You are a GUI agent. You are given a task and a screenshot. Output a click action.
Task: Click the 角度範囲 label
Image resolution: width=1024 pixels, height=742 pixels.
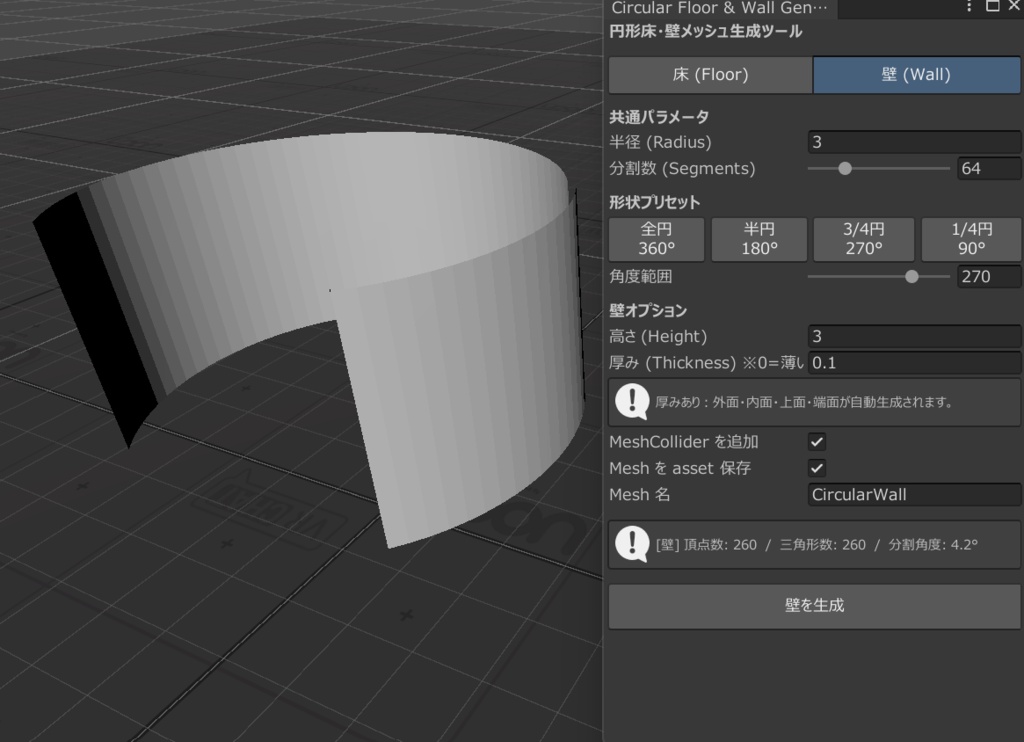tap(641, 276)
